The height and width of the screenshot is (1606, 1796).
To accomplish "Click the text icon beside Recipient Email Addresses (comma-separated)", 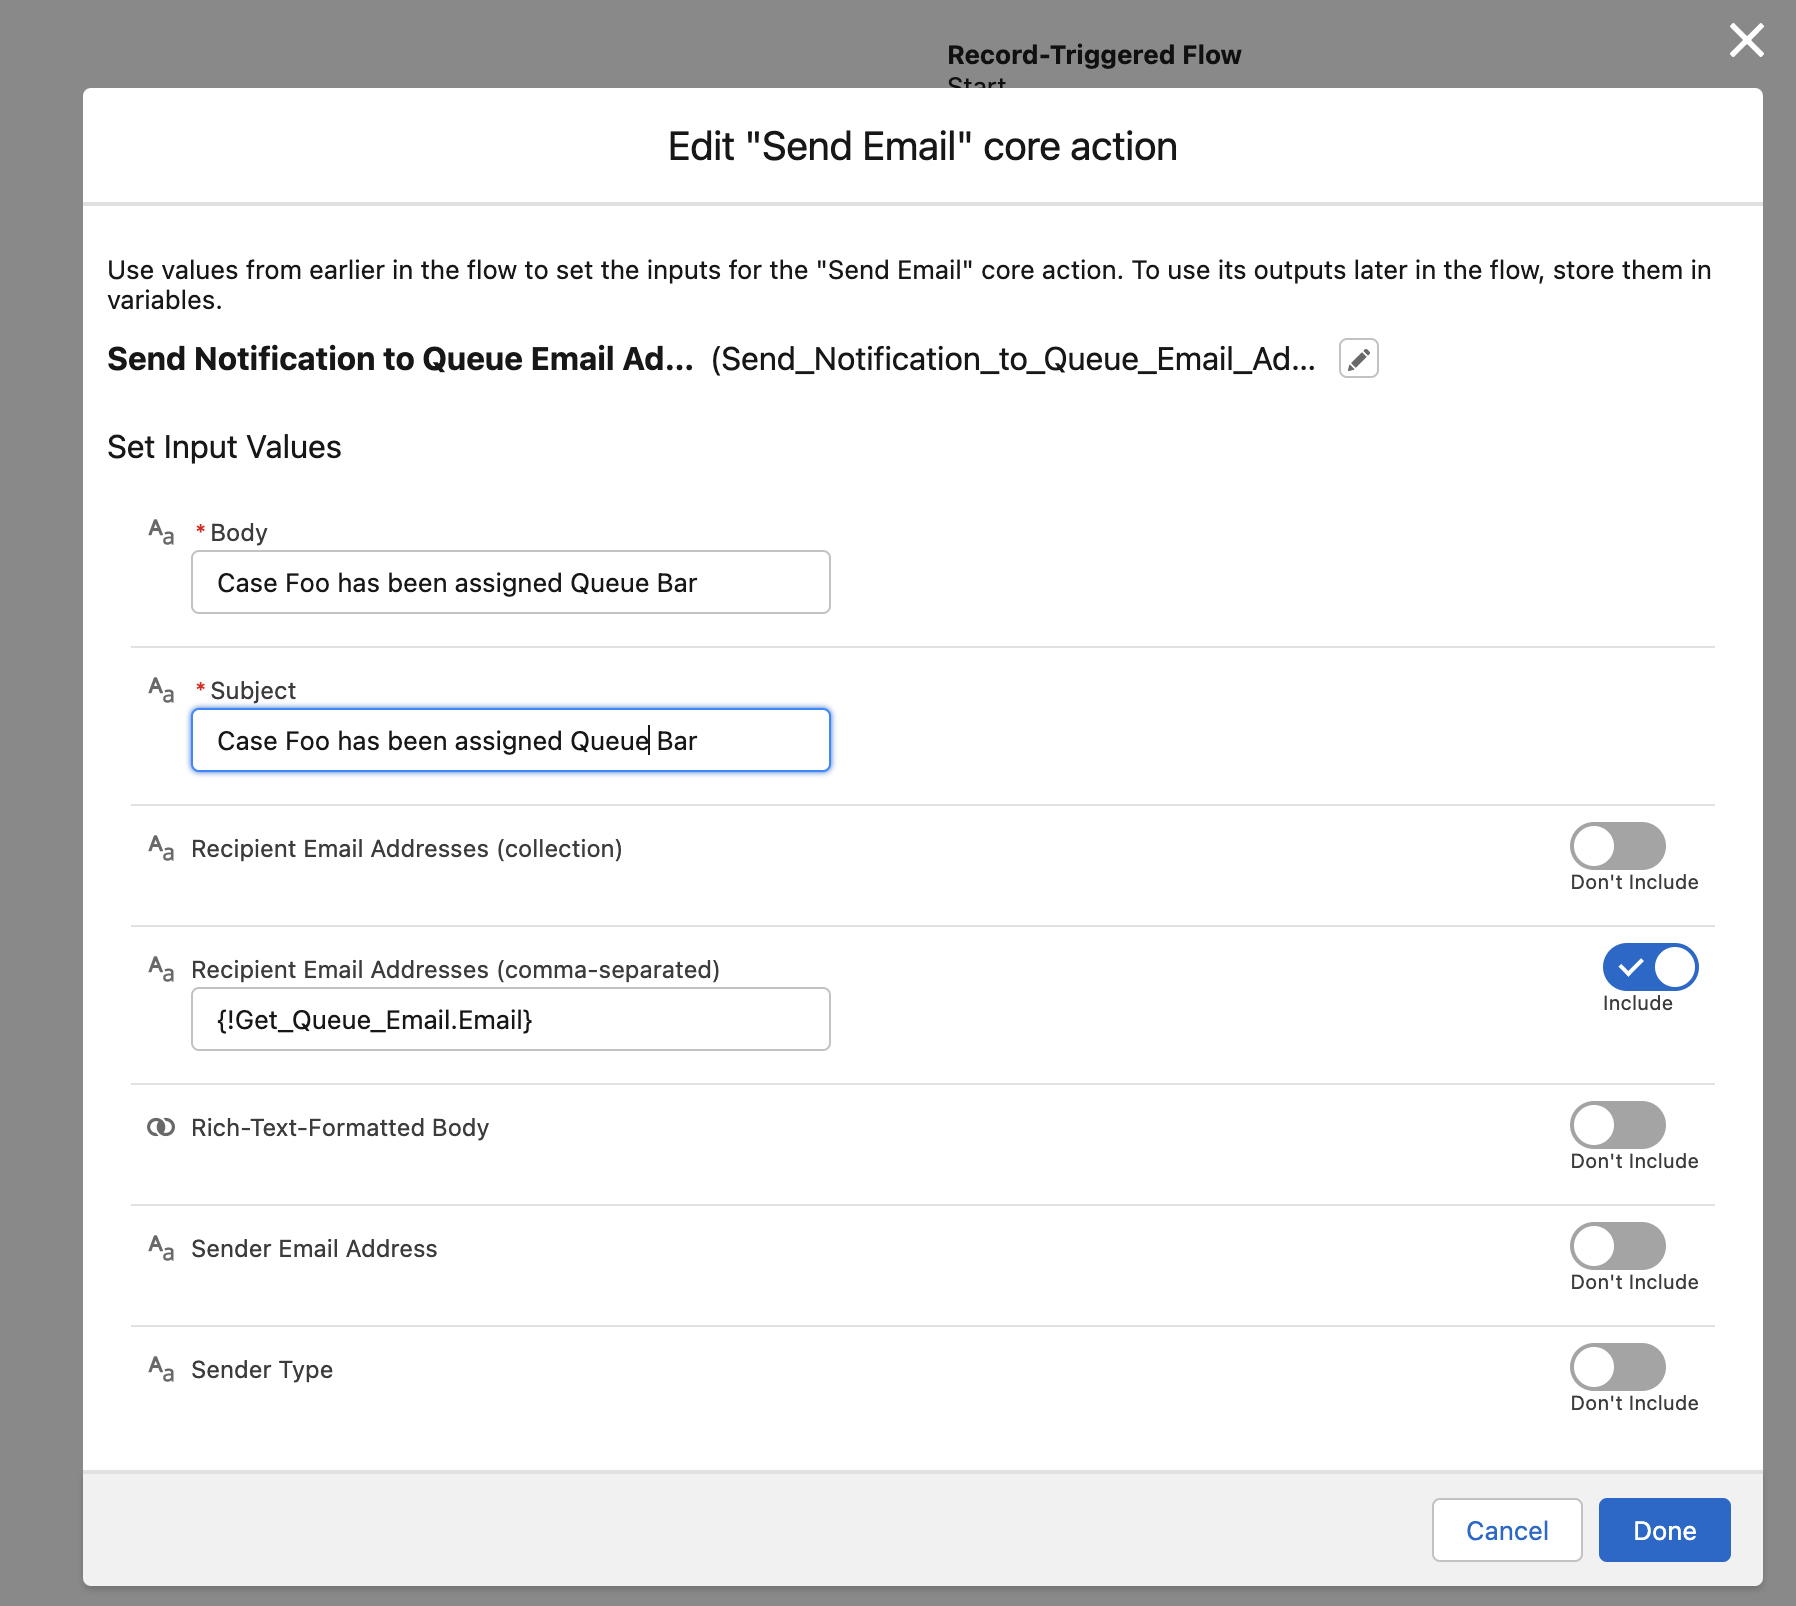I will coord(160,968).
